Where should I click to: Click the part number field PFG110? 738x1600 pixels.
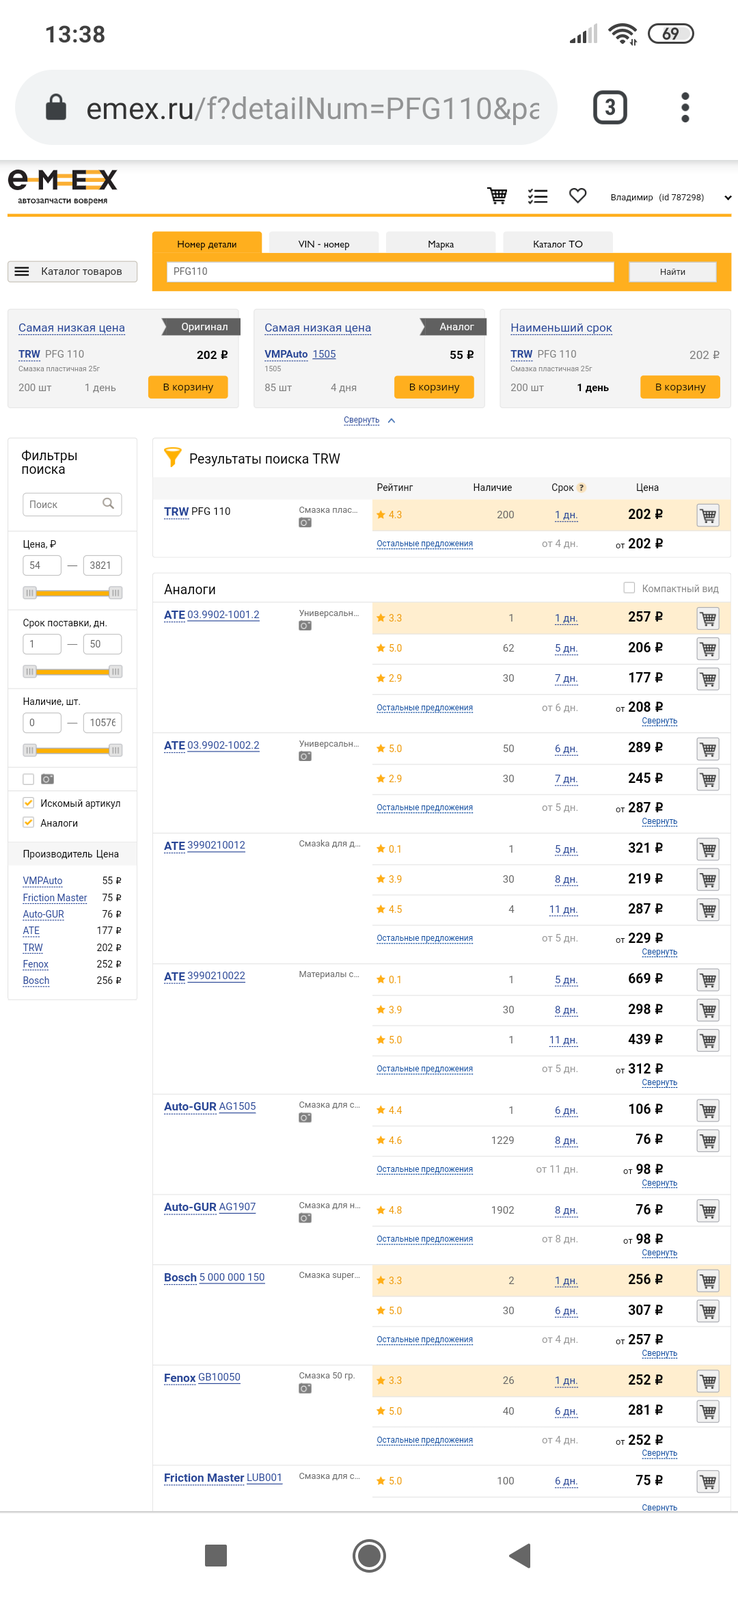tap(390, 271)
